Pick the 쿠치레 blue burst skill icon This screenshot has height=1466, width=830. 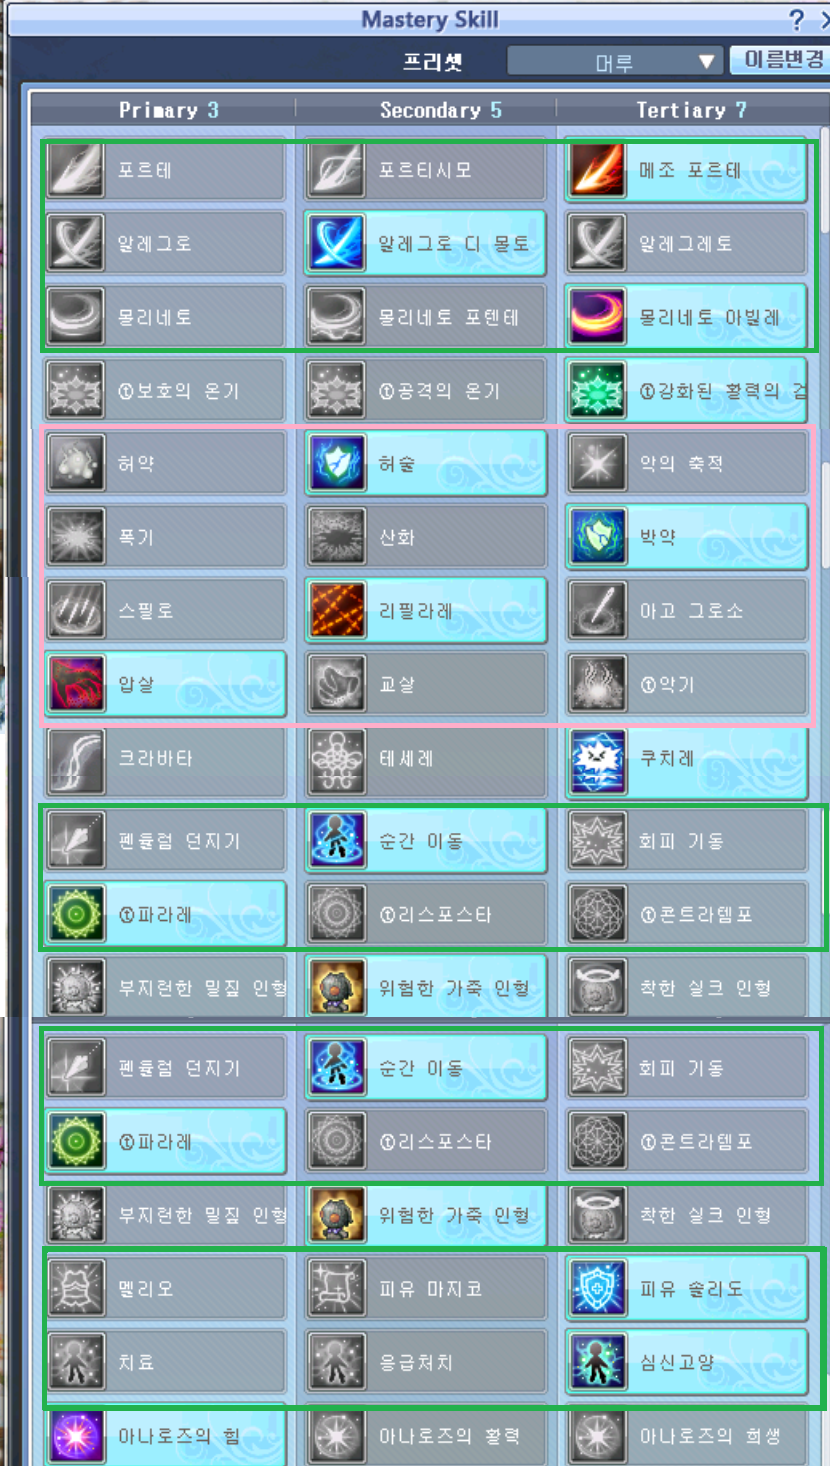click(x=598, y=759)
